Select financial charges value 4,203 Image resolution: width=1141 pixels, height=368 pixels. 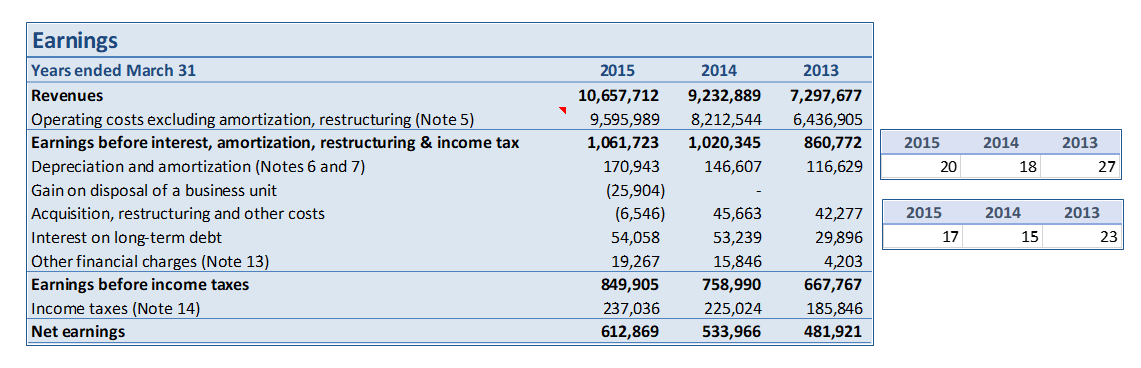click(844, 261)
